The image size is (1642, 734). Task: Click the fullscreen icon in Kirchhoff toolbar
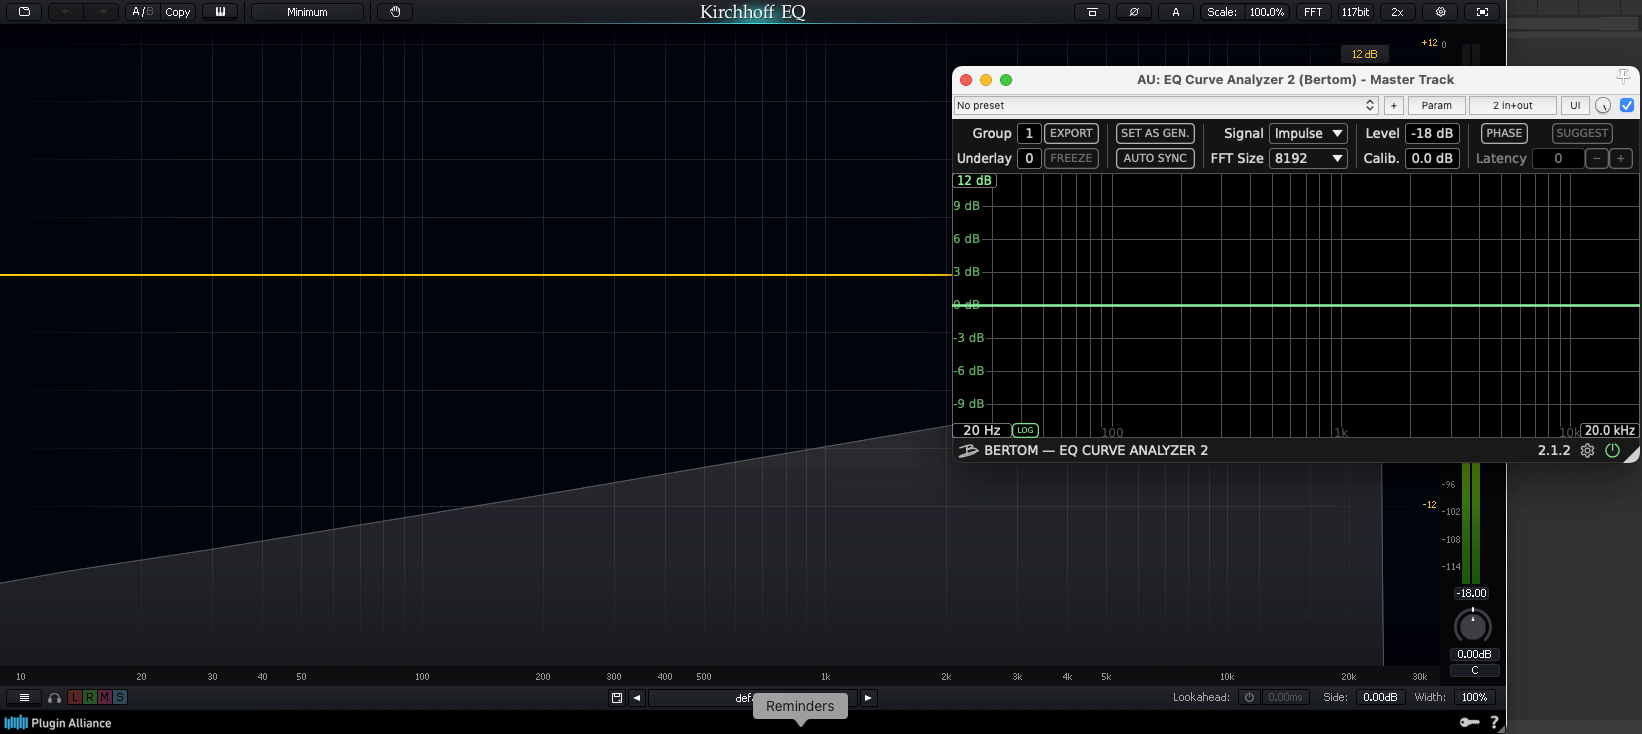[x=1482, y=12]
